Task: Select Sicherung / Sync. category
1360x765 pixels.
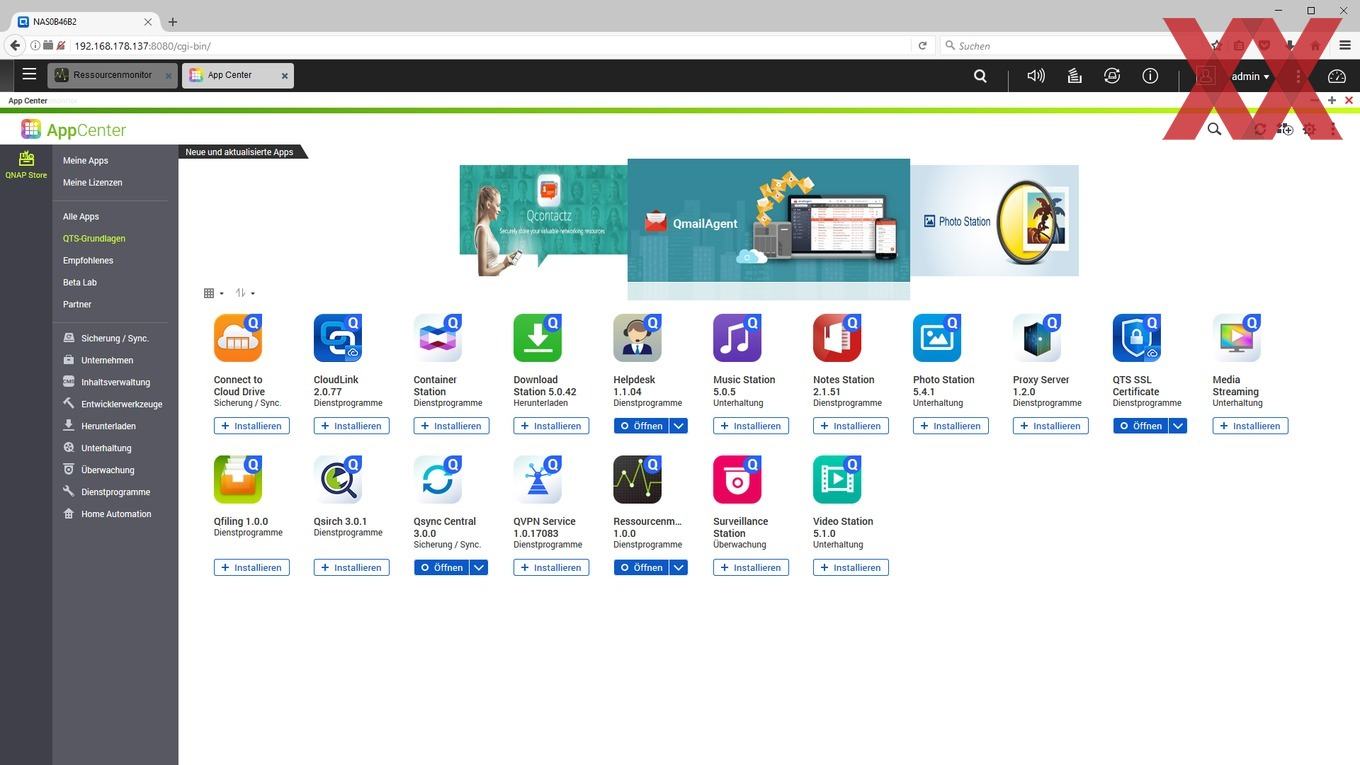Action: [106, 338]
